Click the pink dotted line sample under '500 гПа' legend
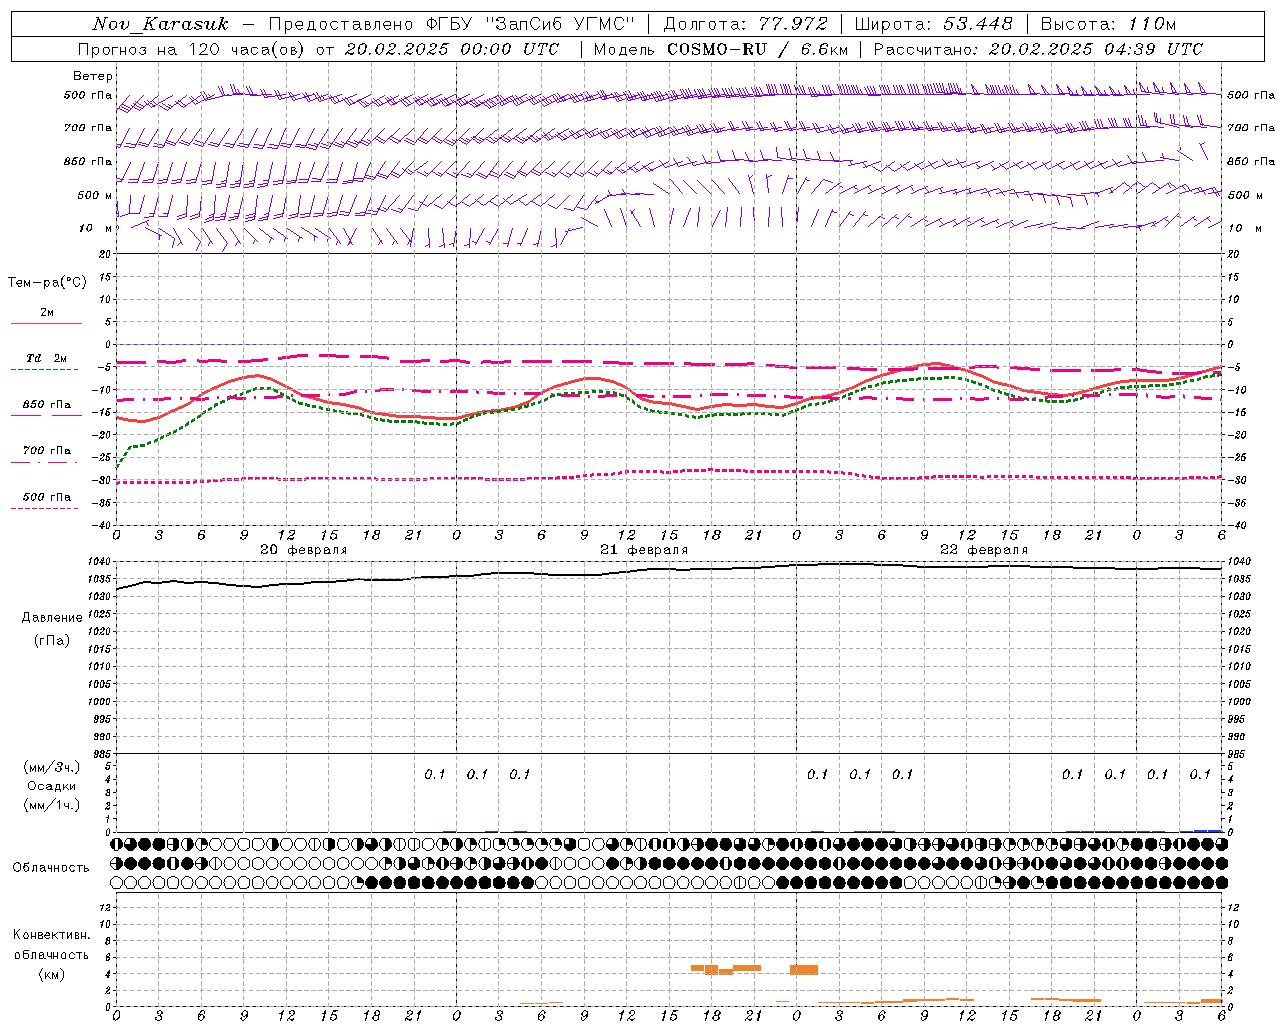Viewport: 1280px width, 1024px height. [x=45, y=508]
